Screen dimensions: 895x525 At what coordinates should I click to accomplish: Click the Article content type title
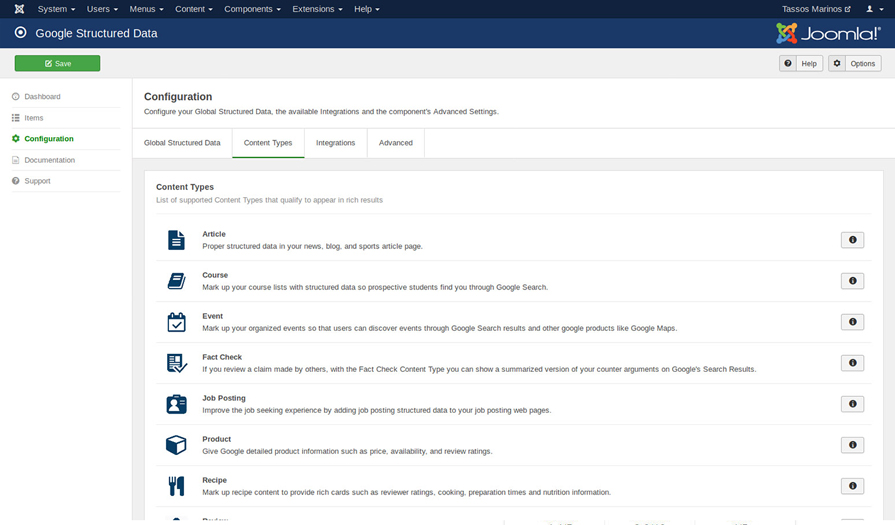pos(213,234)
